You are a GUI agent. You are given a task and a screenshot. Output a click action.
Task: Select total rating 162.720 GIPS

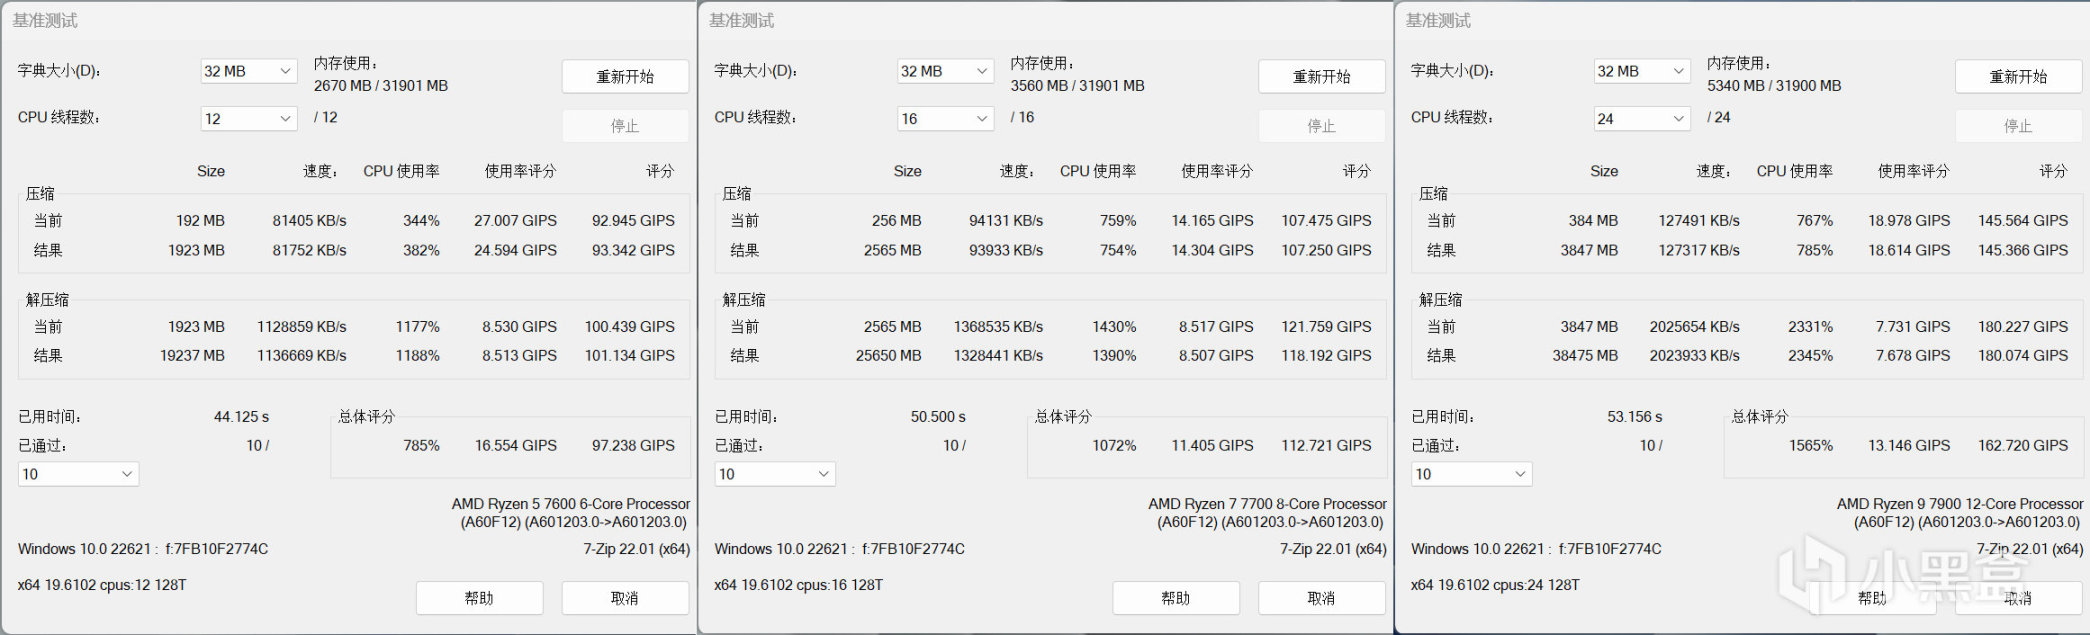2023,445
